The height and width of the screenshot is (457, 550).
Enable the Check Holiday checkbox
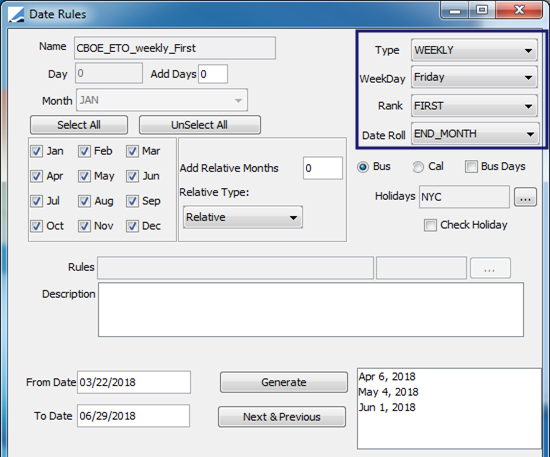coord(430,225)
